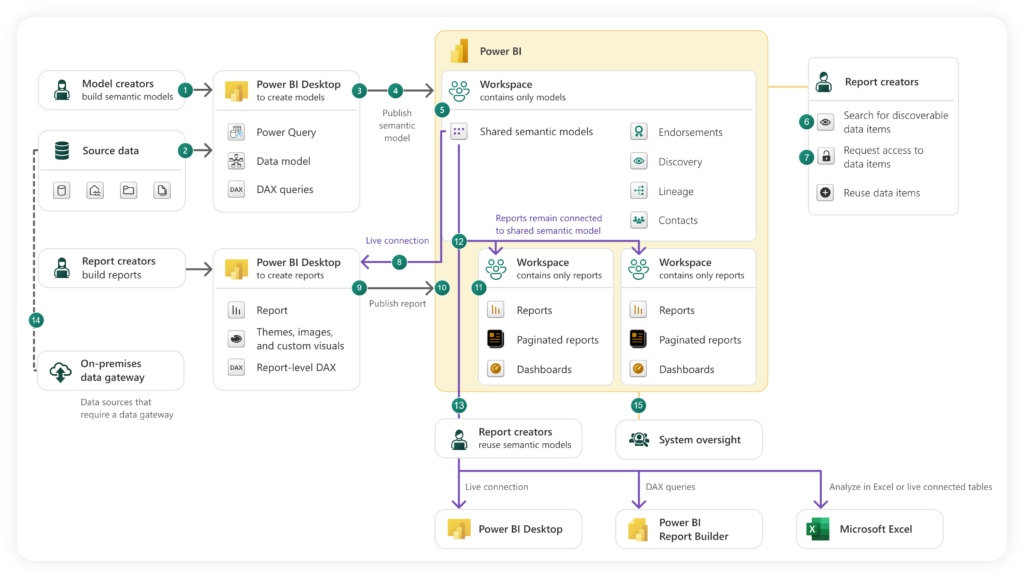The height and width of the screenshot is (578, 1024).
Task: Select the Paginated reports icon
Action: click(497, 338)
